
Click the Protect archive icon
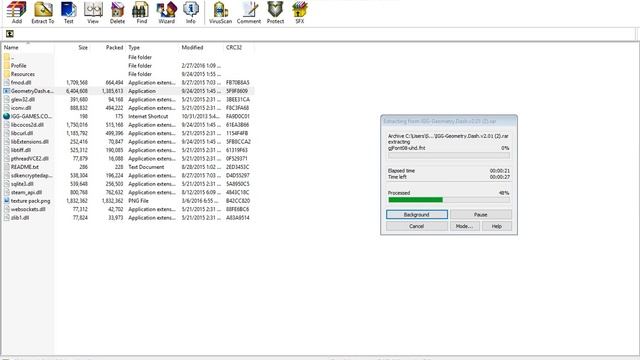pos(275,13)
